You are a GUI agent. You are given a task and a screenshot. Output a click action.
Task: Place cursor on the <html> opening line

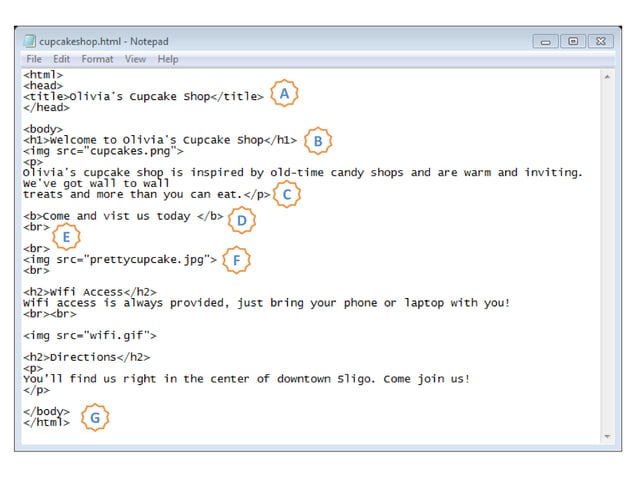[43, 75]
